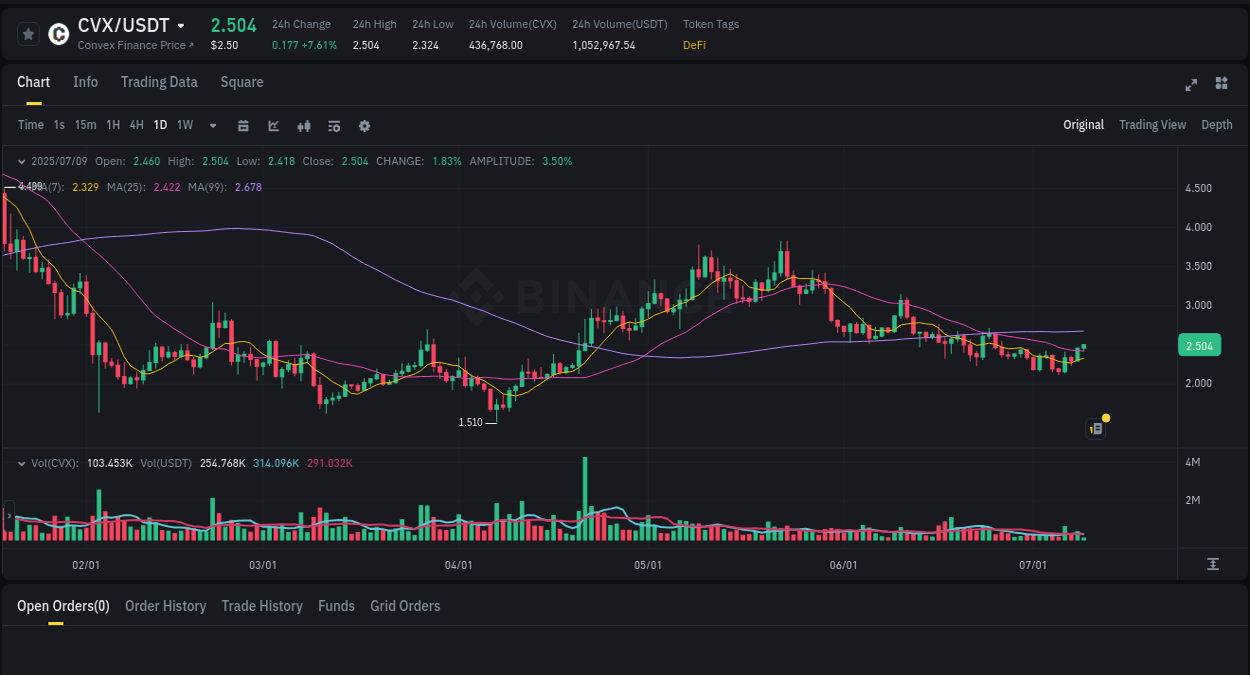Select the date range calendar icon
This screenshot has width=1250, height=675.
244,126
